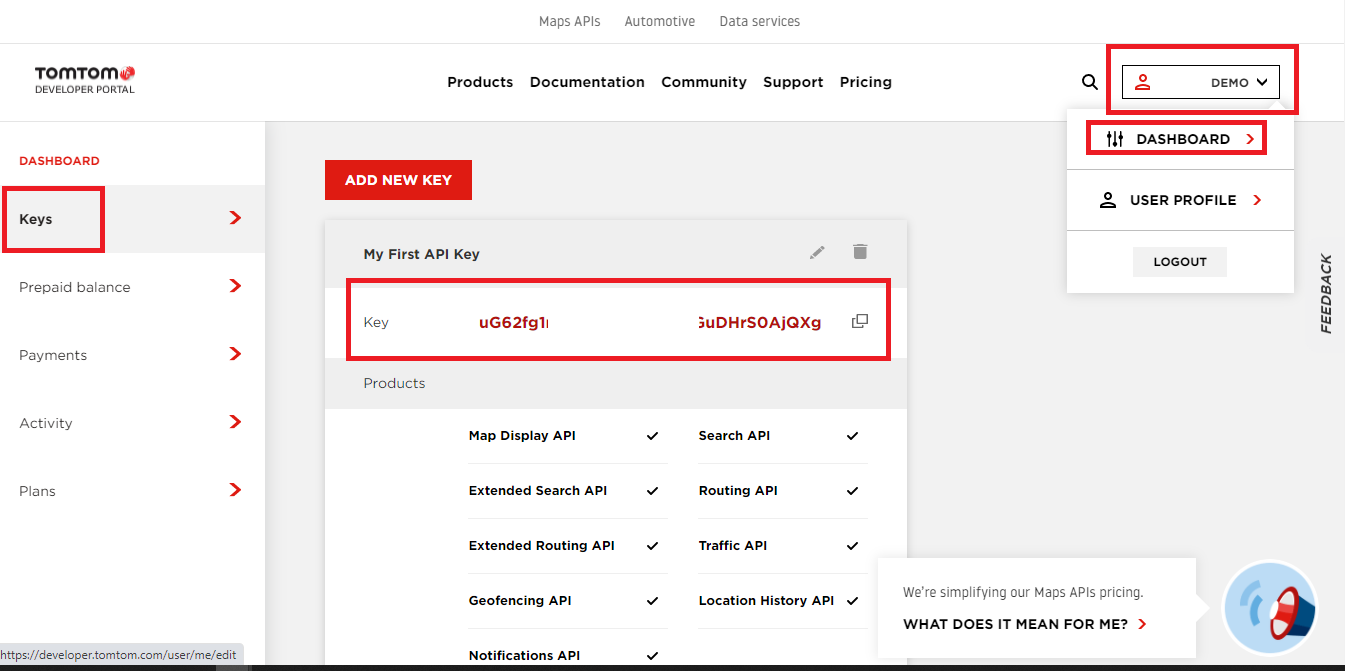
Task: Select Dashboard from the account menu
Action: 1183,139
